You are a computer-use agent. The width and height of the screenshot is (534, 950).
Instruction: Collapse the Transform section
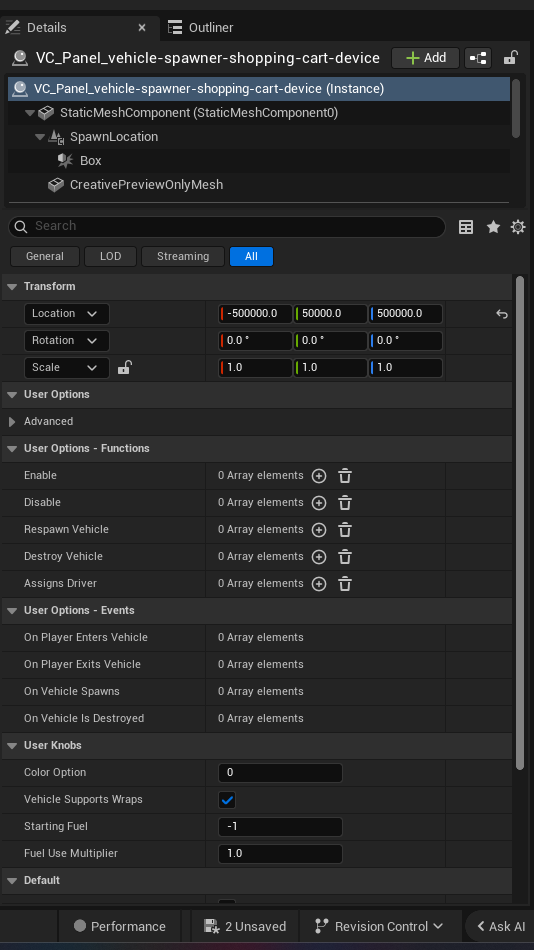(12, 287)
